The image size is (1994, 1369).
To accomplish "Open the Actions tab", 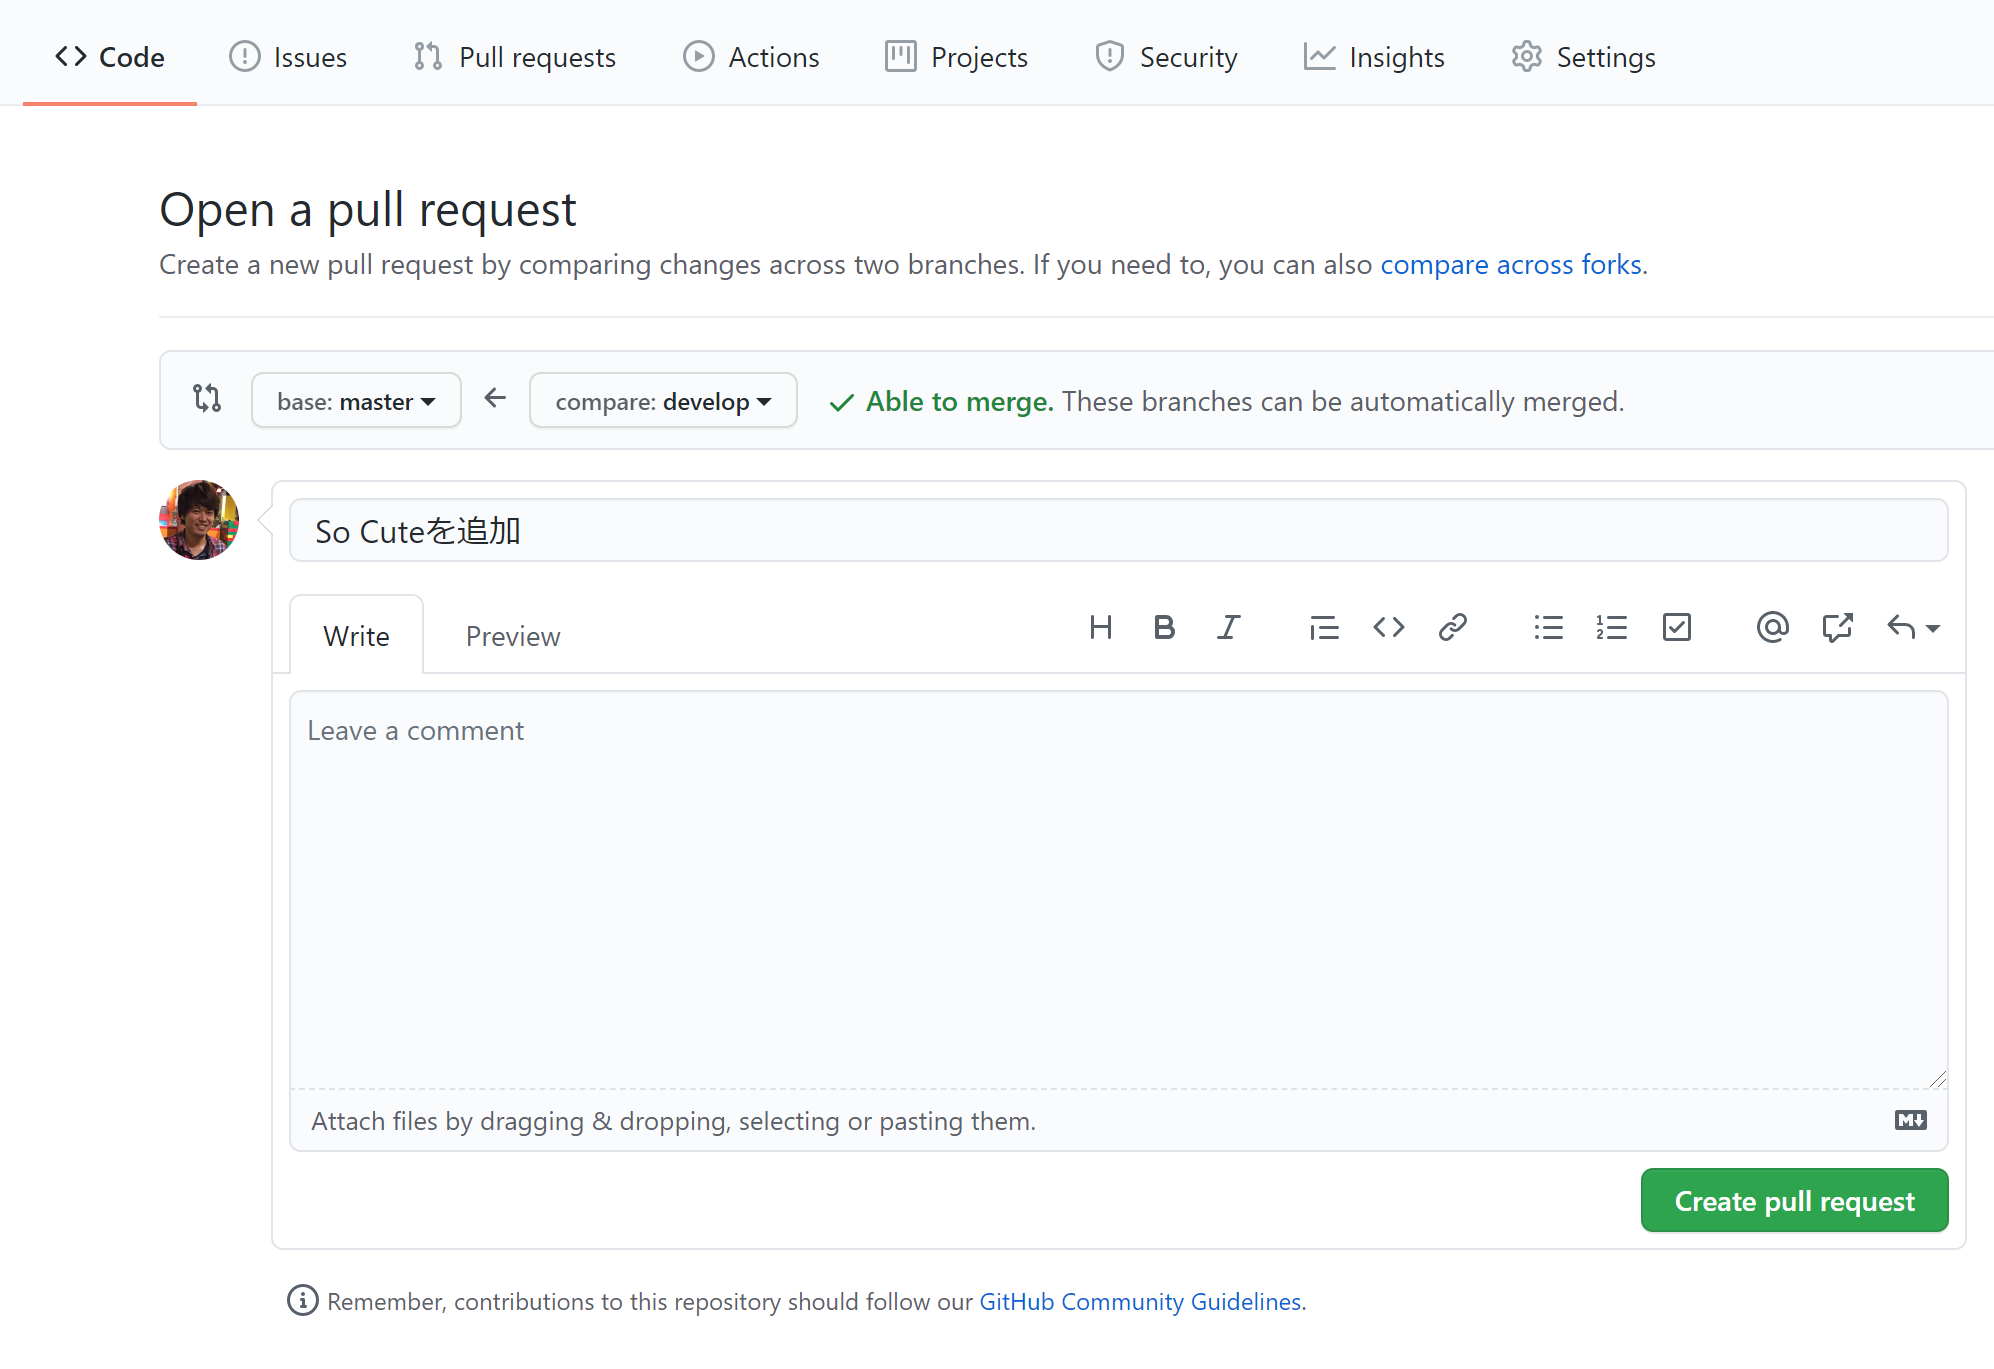I will (751, 57).
